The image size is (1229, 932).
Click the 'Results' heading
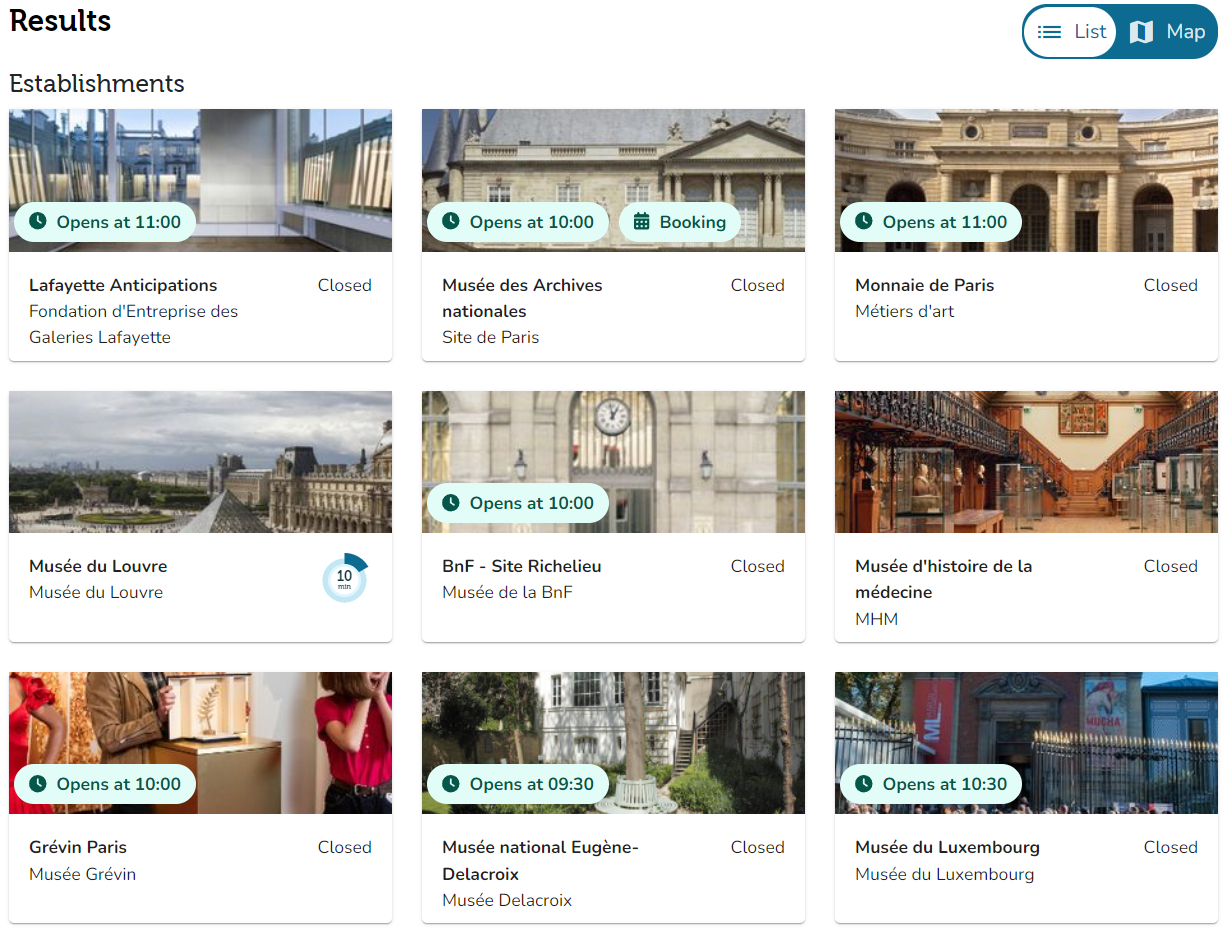click(x=60, y=20)
